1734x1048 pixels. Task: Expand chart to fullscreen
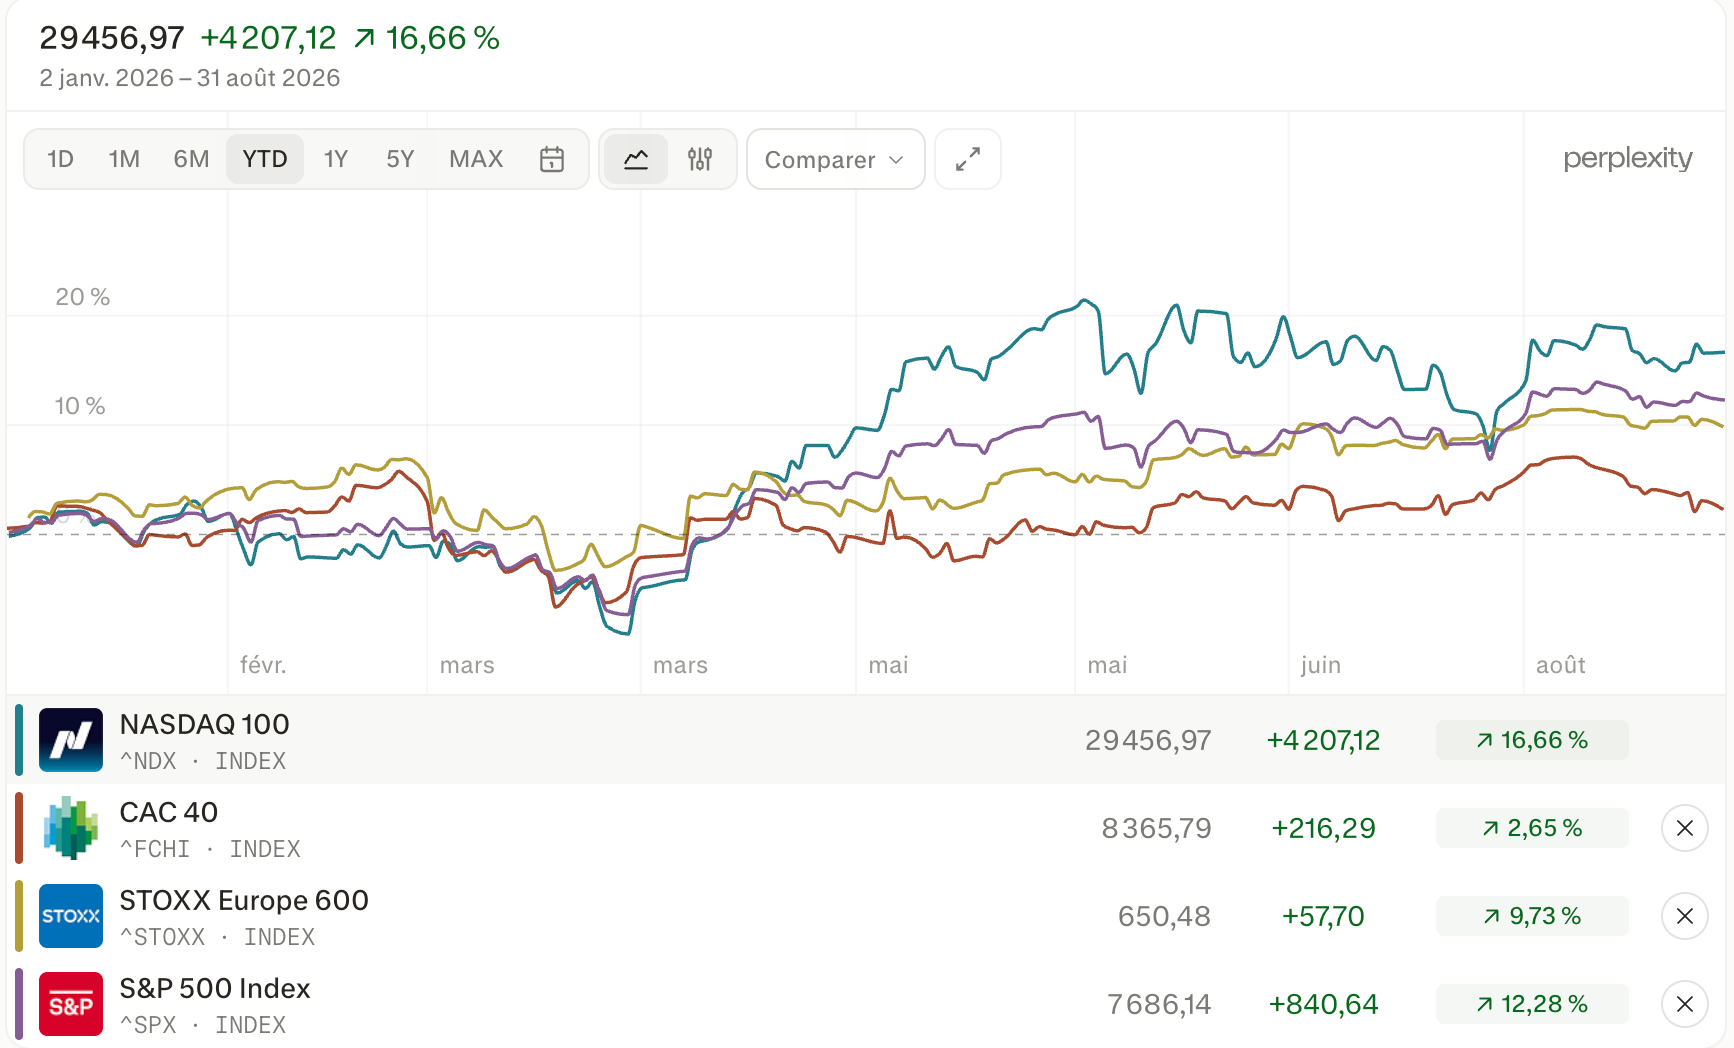click(x=968, y=159)
